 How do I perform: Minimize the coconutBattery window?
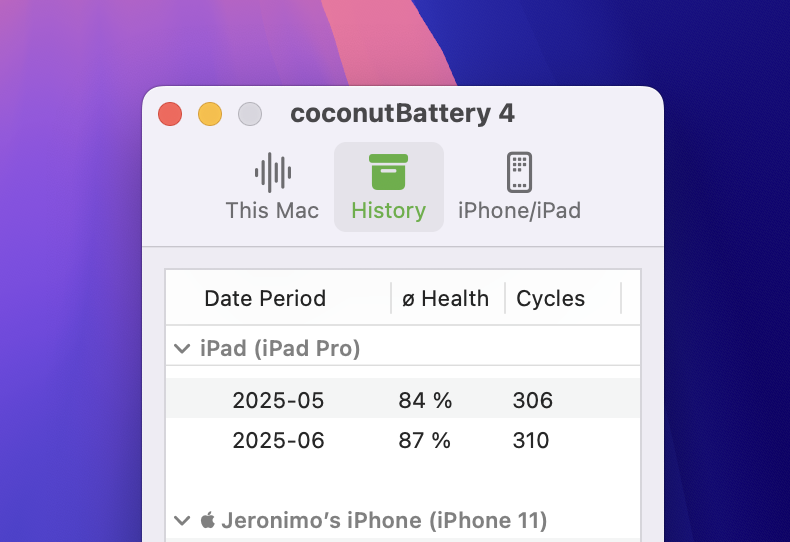pos(210,114)
